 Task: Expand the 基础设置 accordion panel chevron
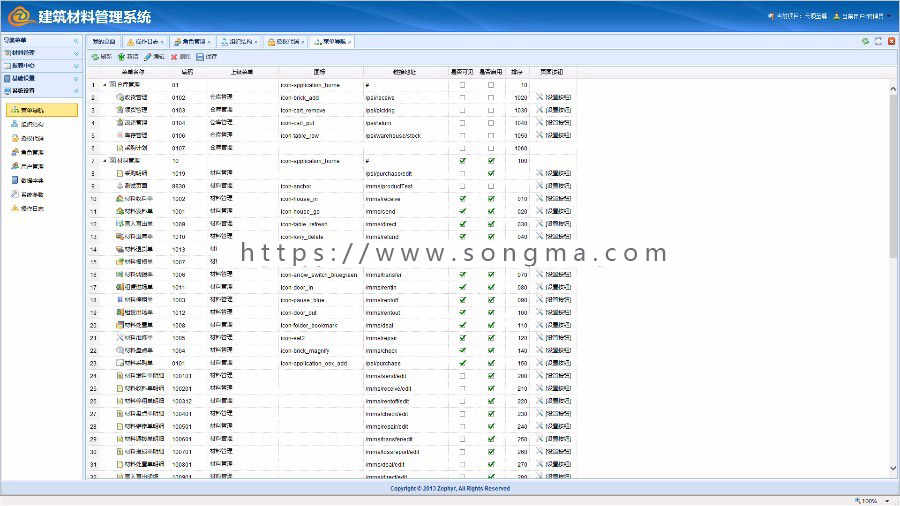76,79
